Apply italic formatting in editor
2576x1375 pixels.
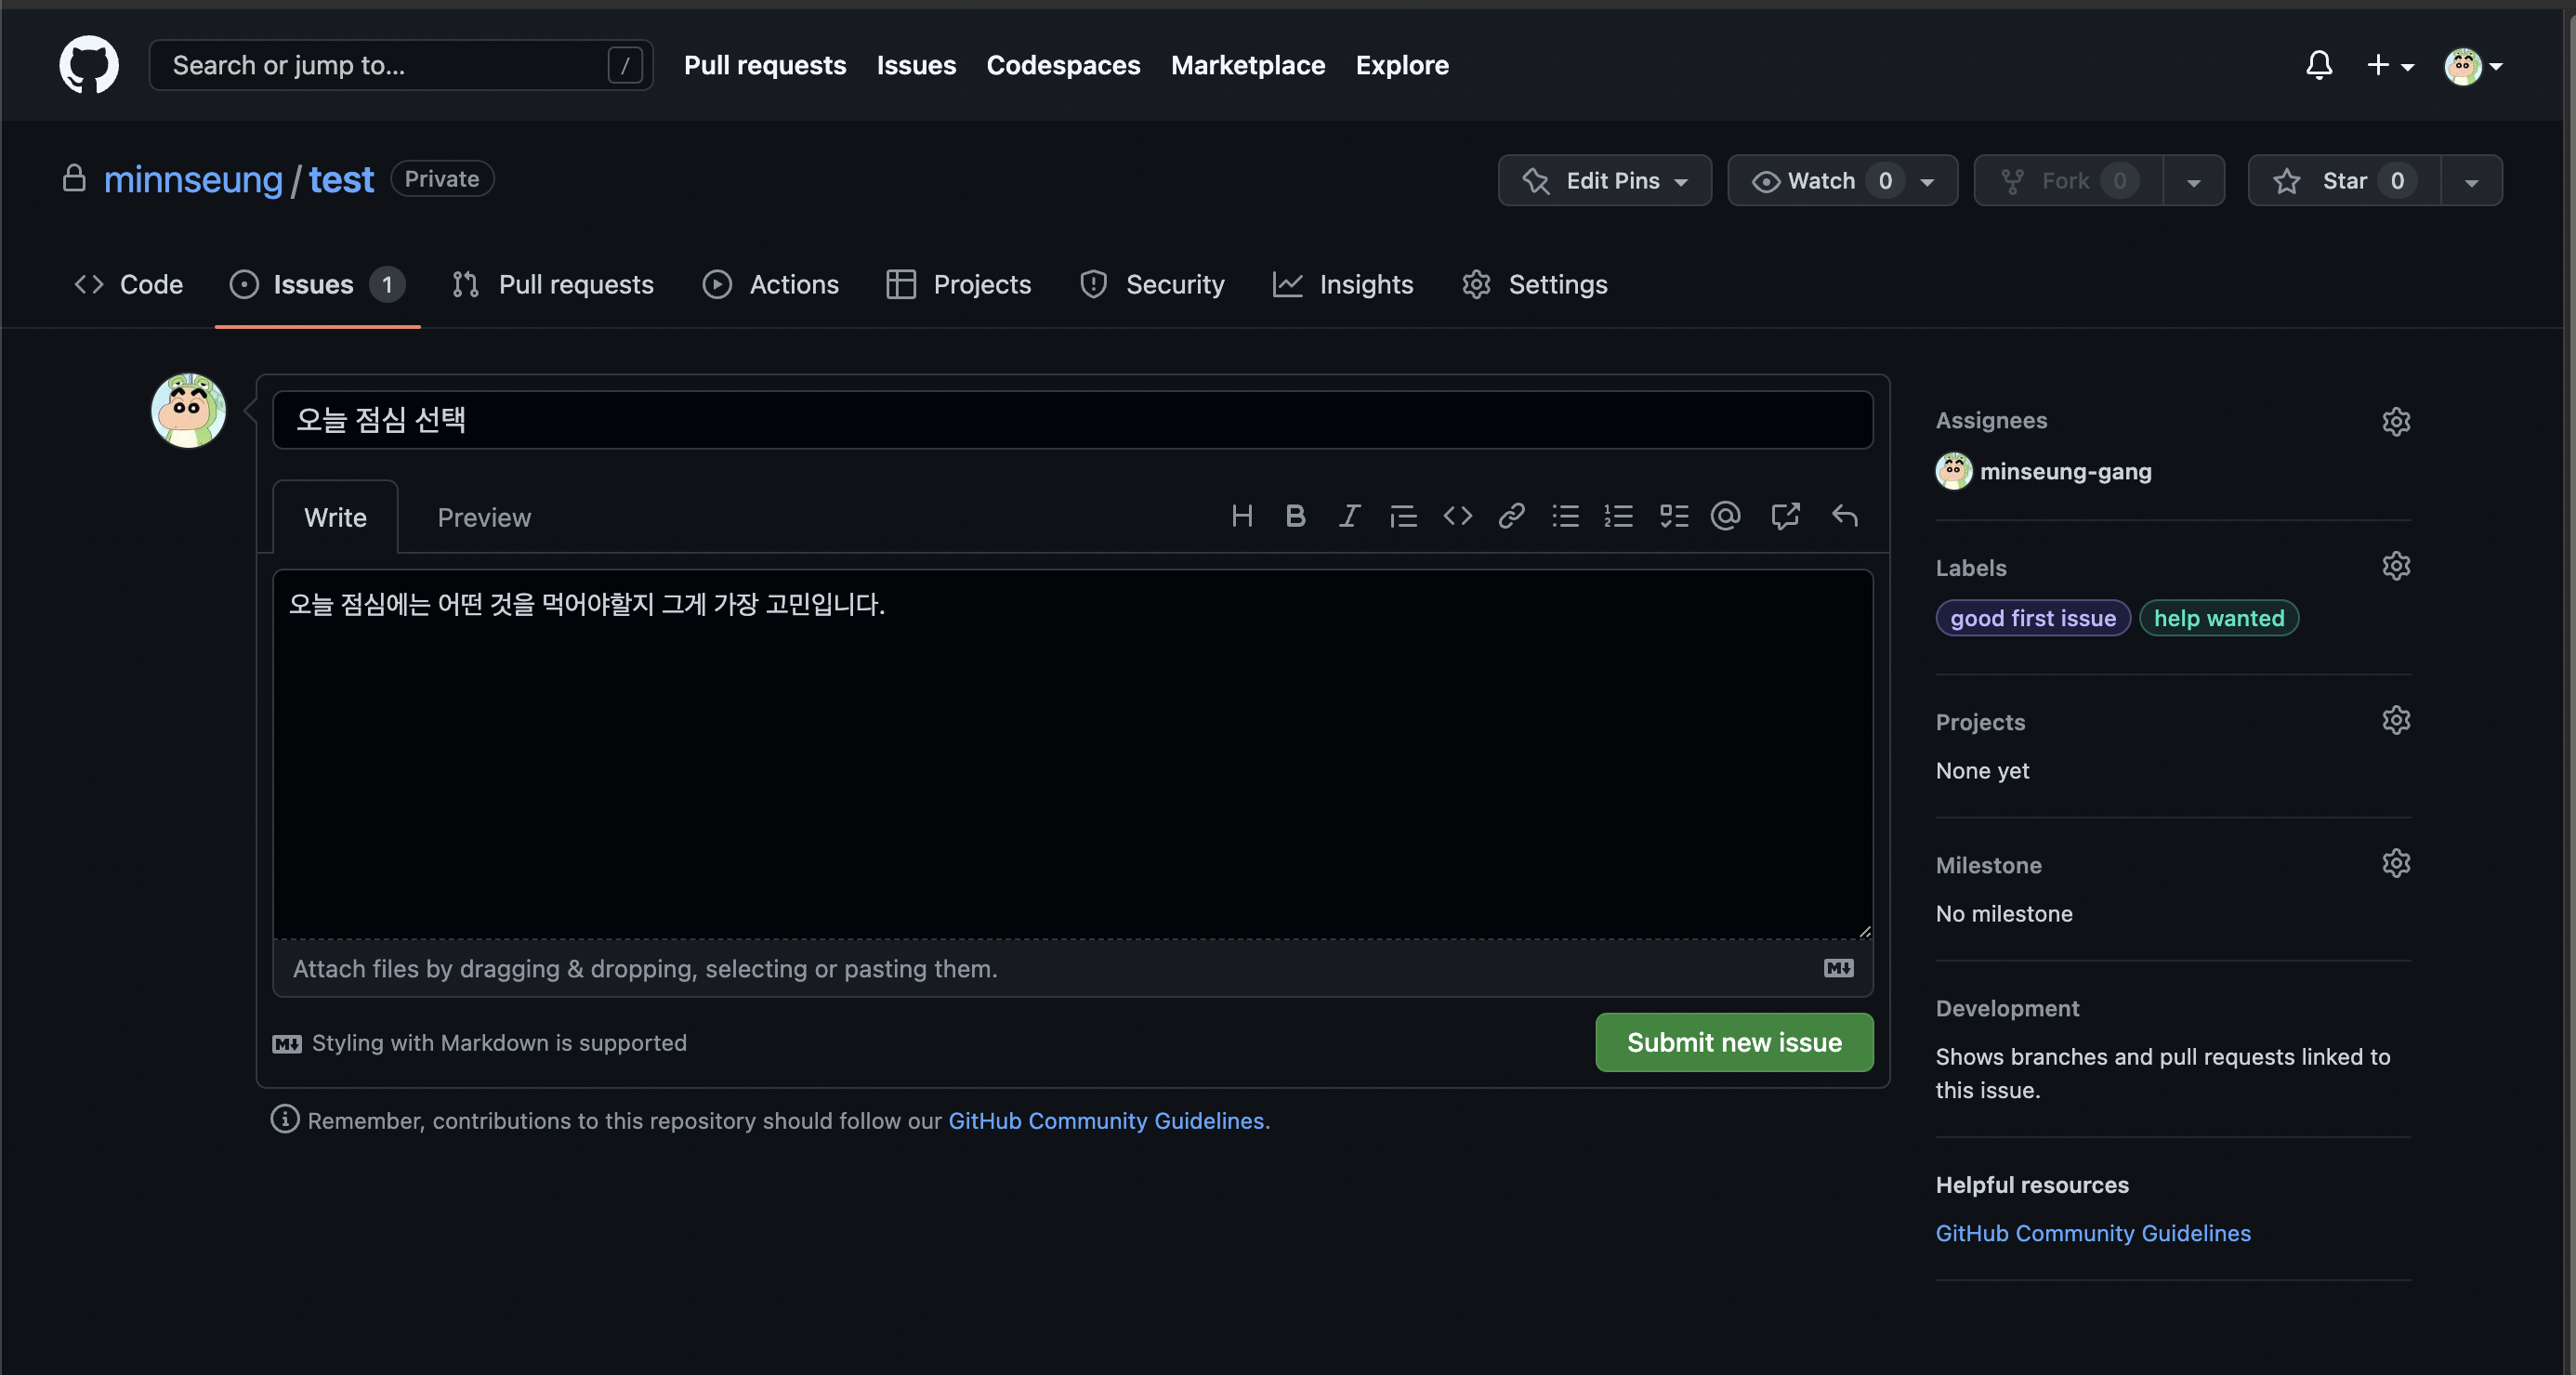click(1349, 516)
